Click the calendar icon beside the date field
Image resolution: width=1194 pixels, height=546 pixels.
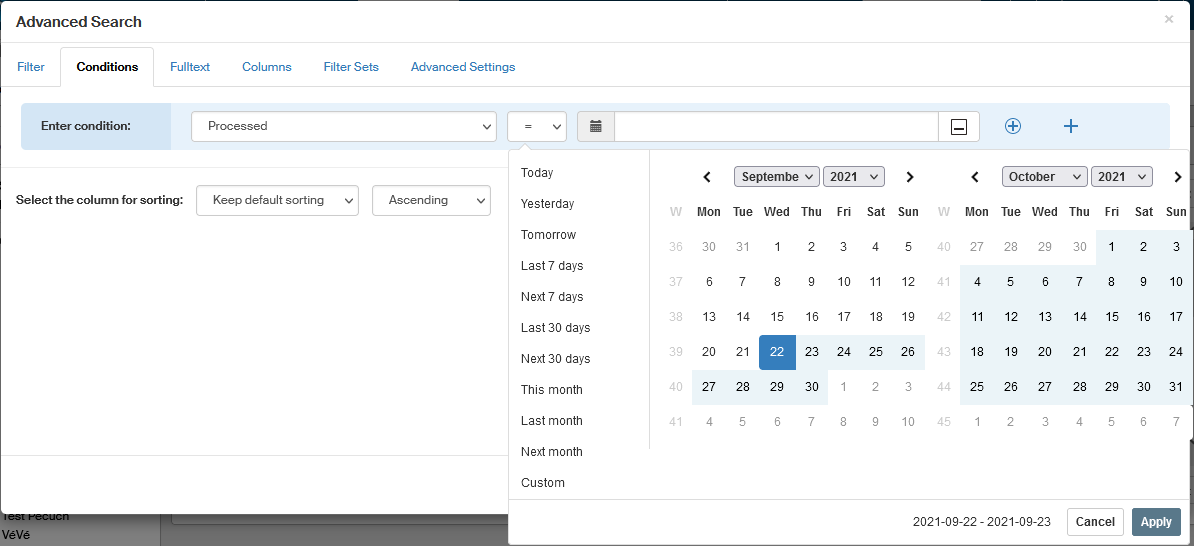(x=596, y=127)
